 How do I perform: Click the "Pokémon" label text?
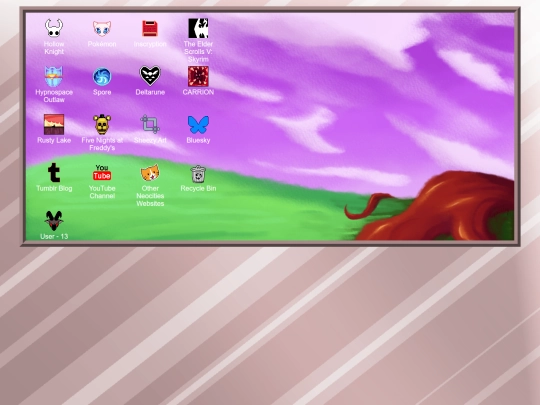102,44
